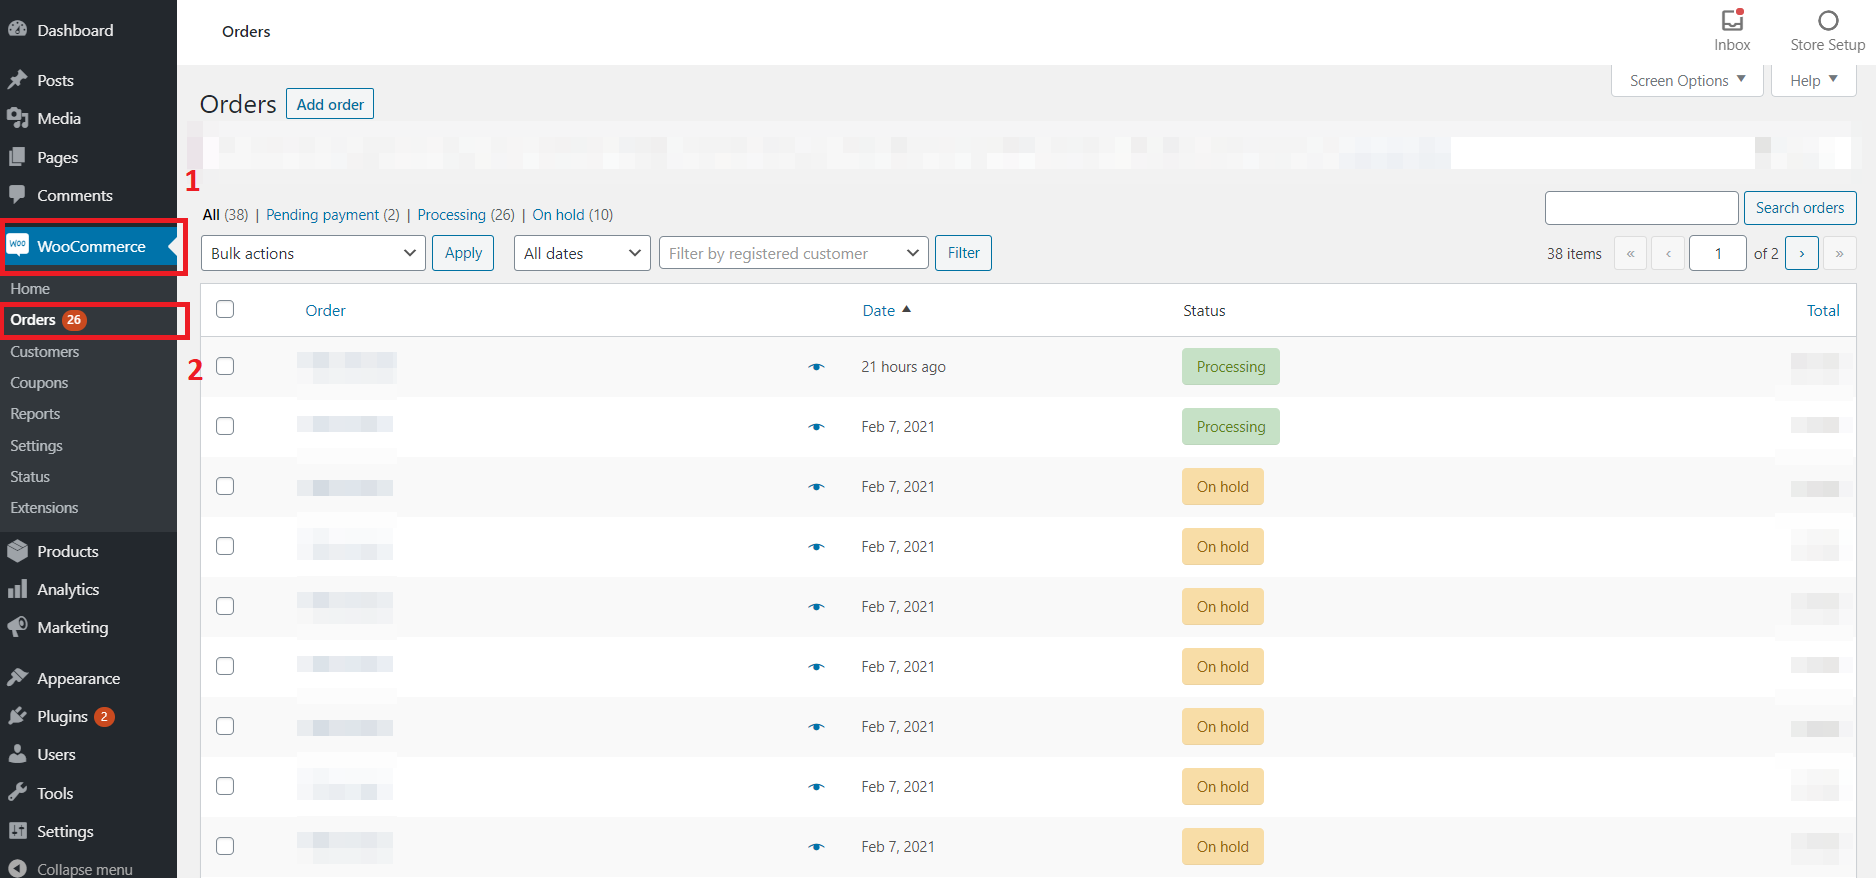Open the Dashboard icon in sidebar

click(17, 30)
